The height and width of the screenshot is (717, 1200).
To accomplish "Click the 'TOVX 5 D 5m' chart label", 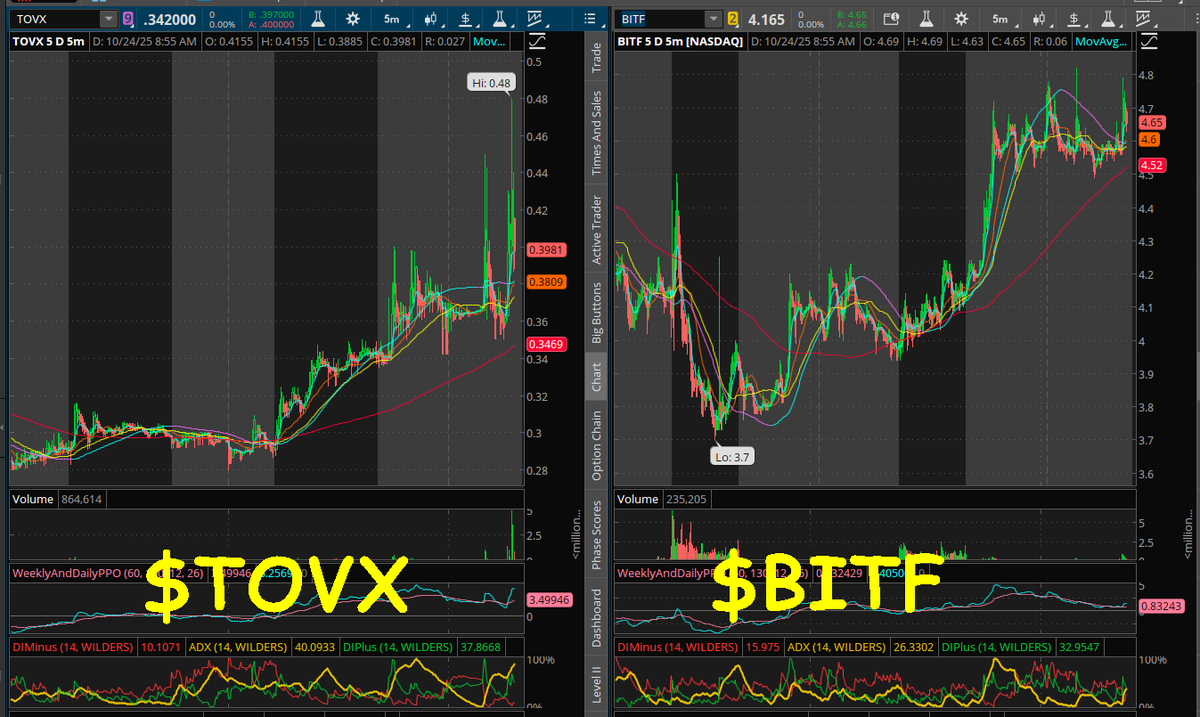I will click(48, 41).
